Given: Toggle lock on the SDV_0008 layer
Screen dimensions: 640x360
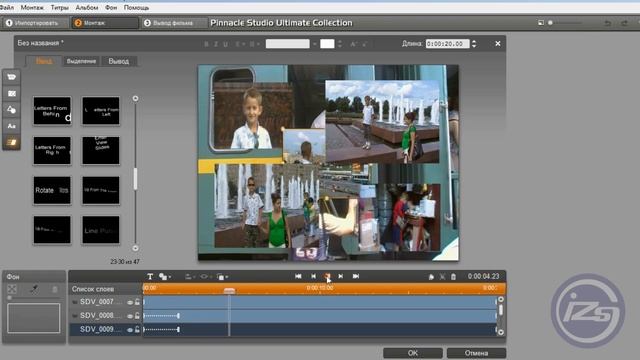Looking at the screenshot, I should pyautogui.click(x=137, y=316).
